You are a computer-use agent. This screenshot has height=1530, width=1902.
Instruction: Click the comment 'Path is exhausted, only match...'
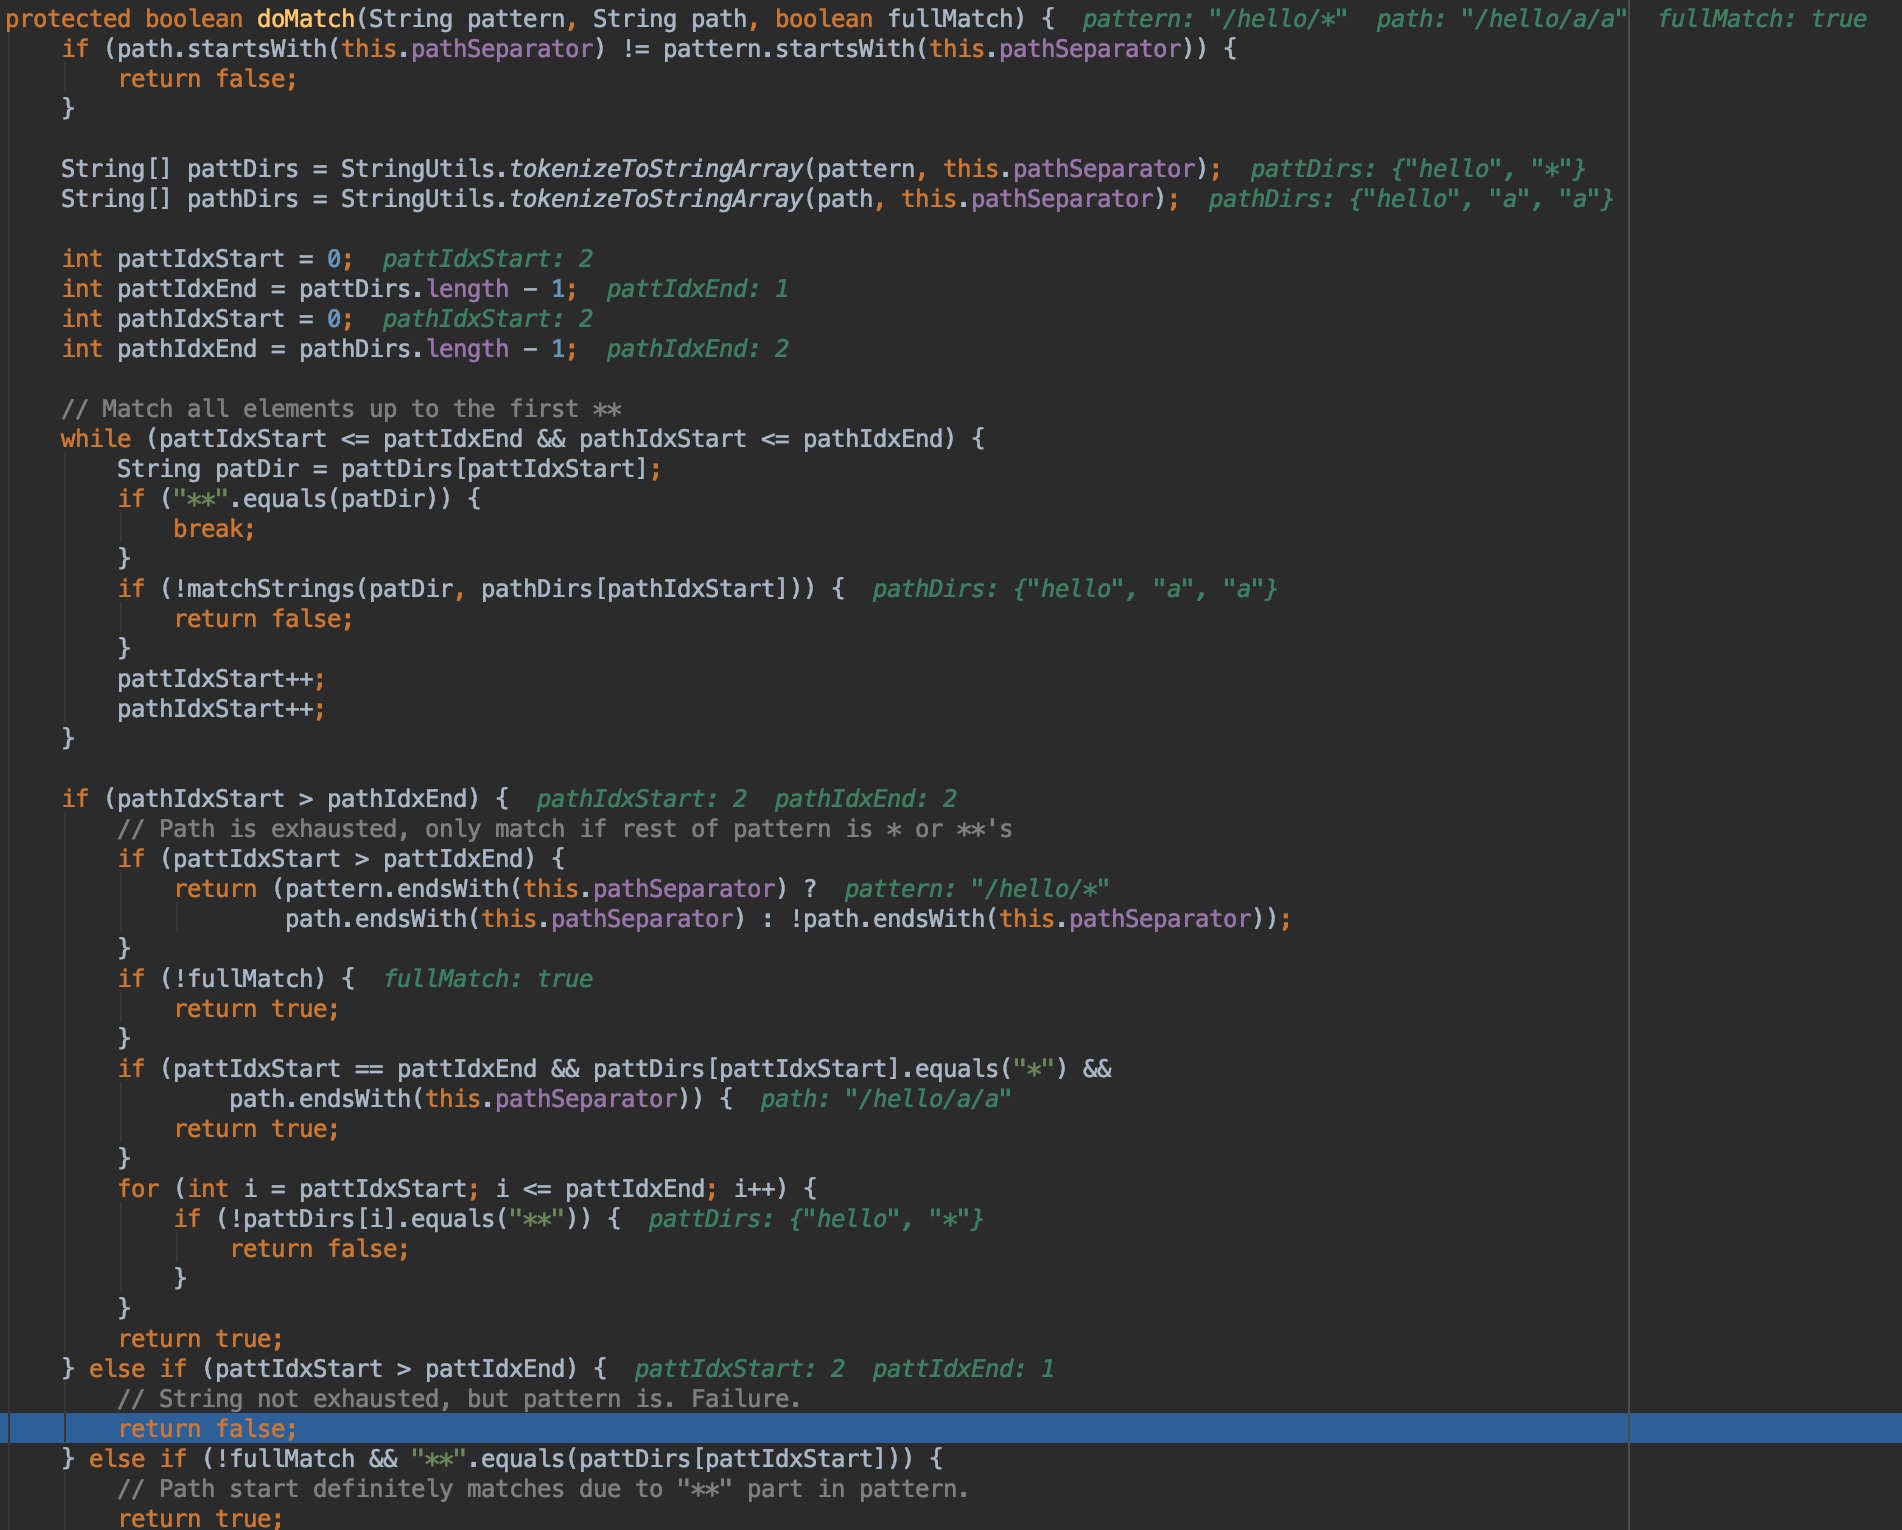[565, 829]
